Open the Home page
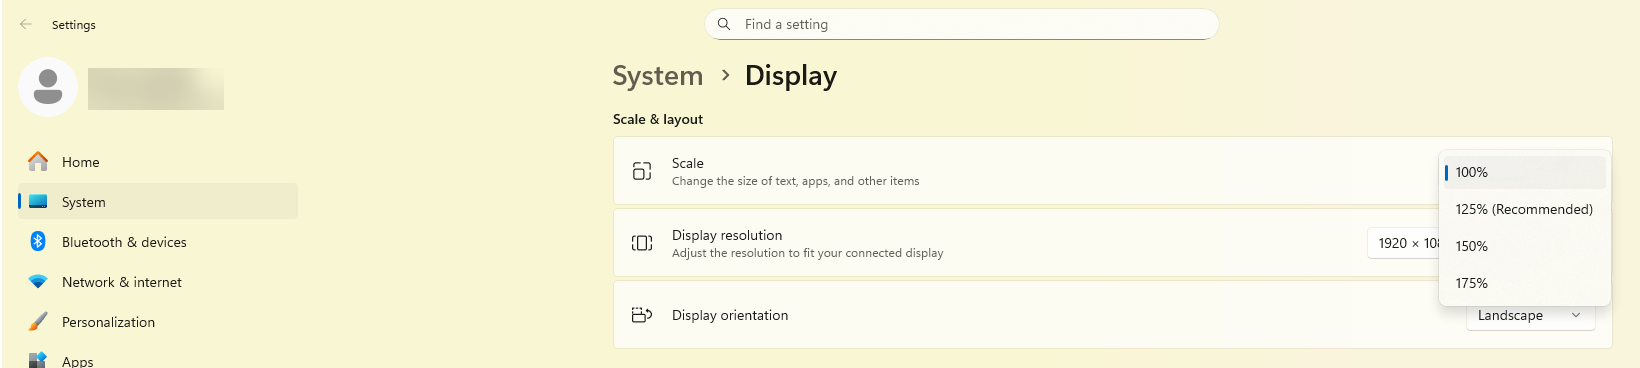 click(x=158, y=161)
